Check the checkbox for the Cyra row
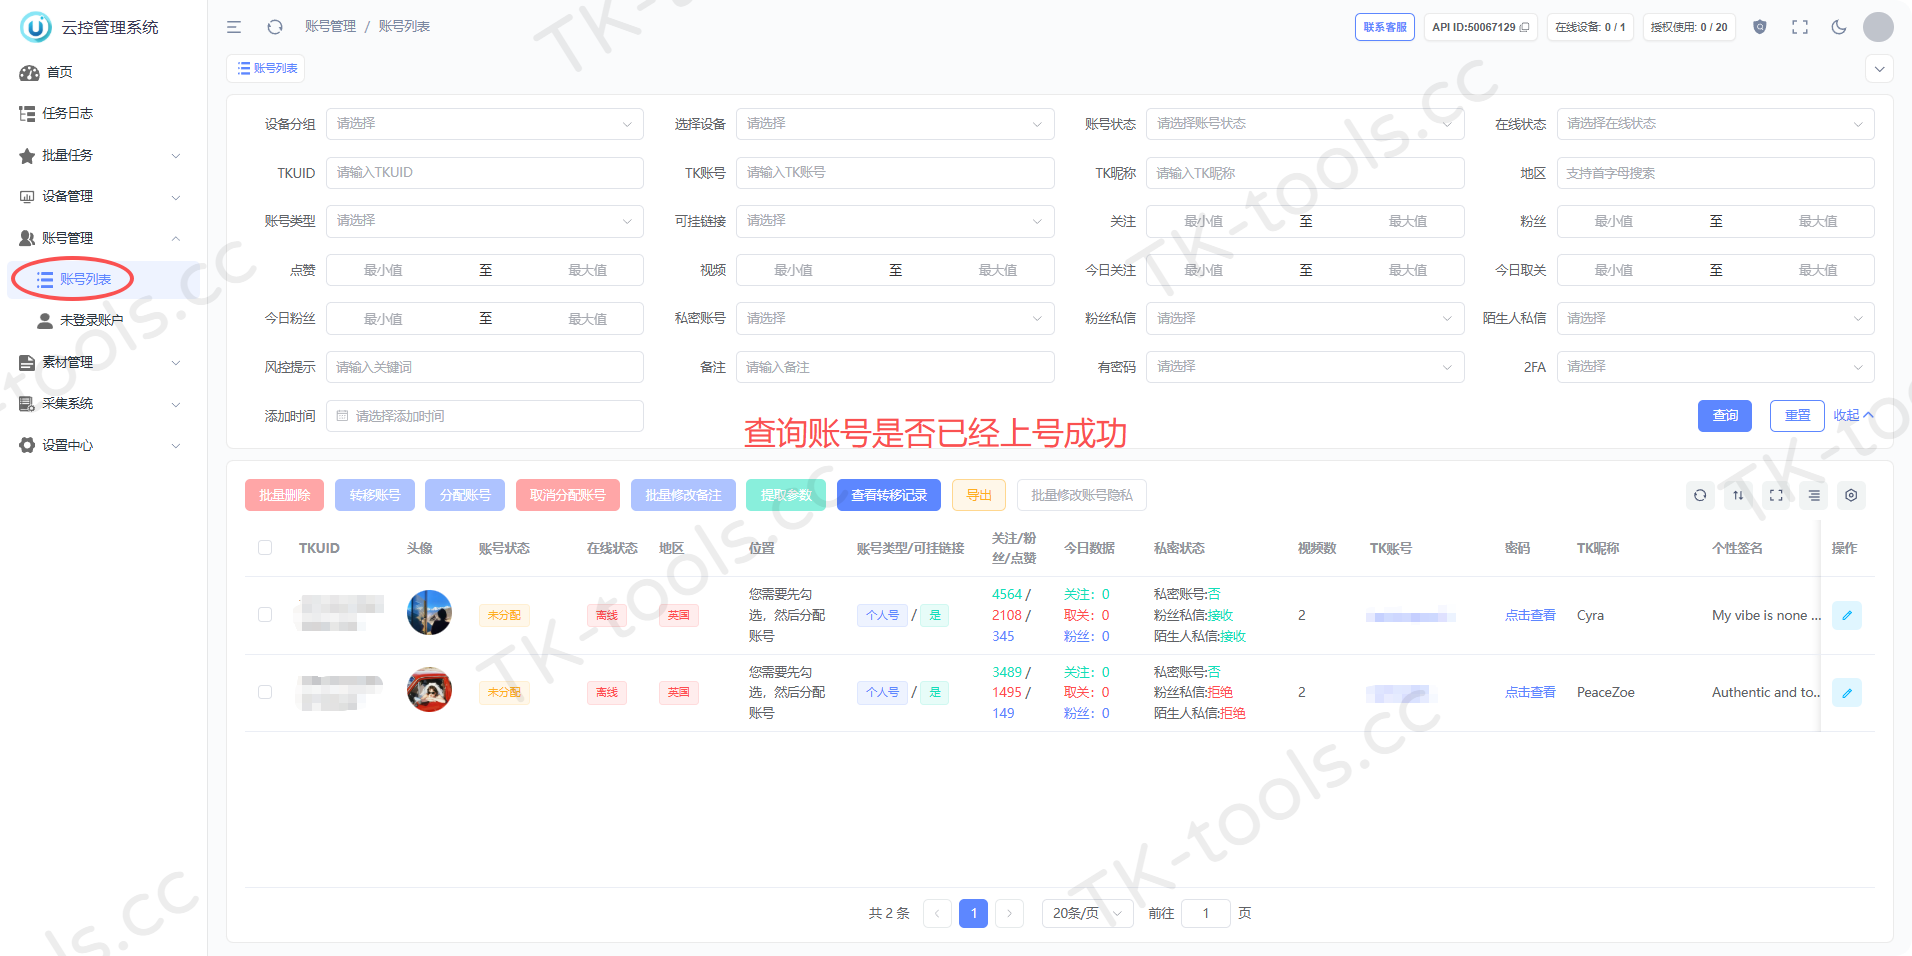This screenshot has width=1912, height=956. 265,615
